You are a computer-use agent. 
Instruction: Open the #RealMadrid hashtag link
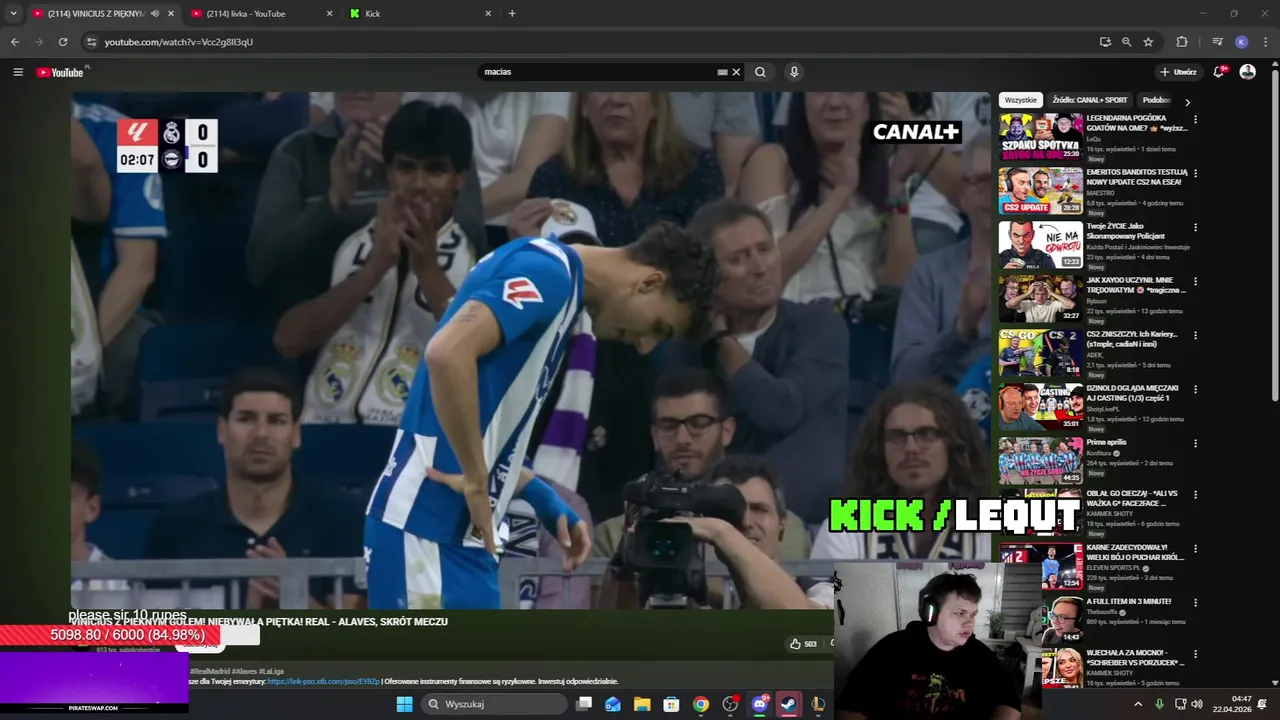[209, 670]
